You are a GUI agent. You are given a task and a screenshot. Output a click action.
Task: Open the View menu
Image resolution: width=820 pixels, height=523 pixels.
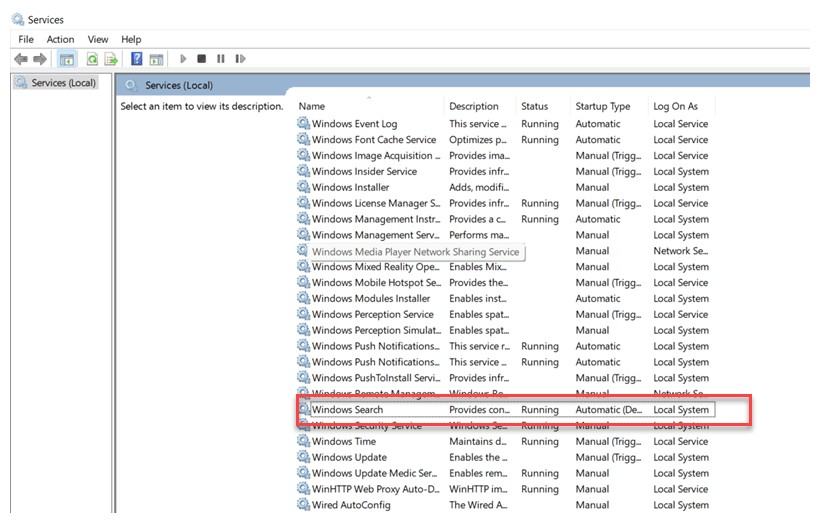point(98,39)
